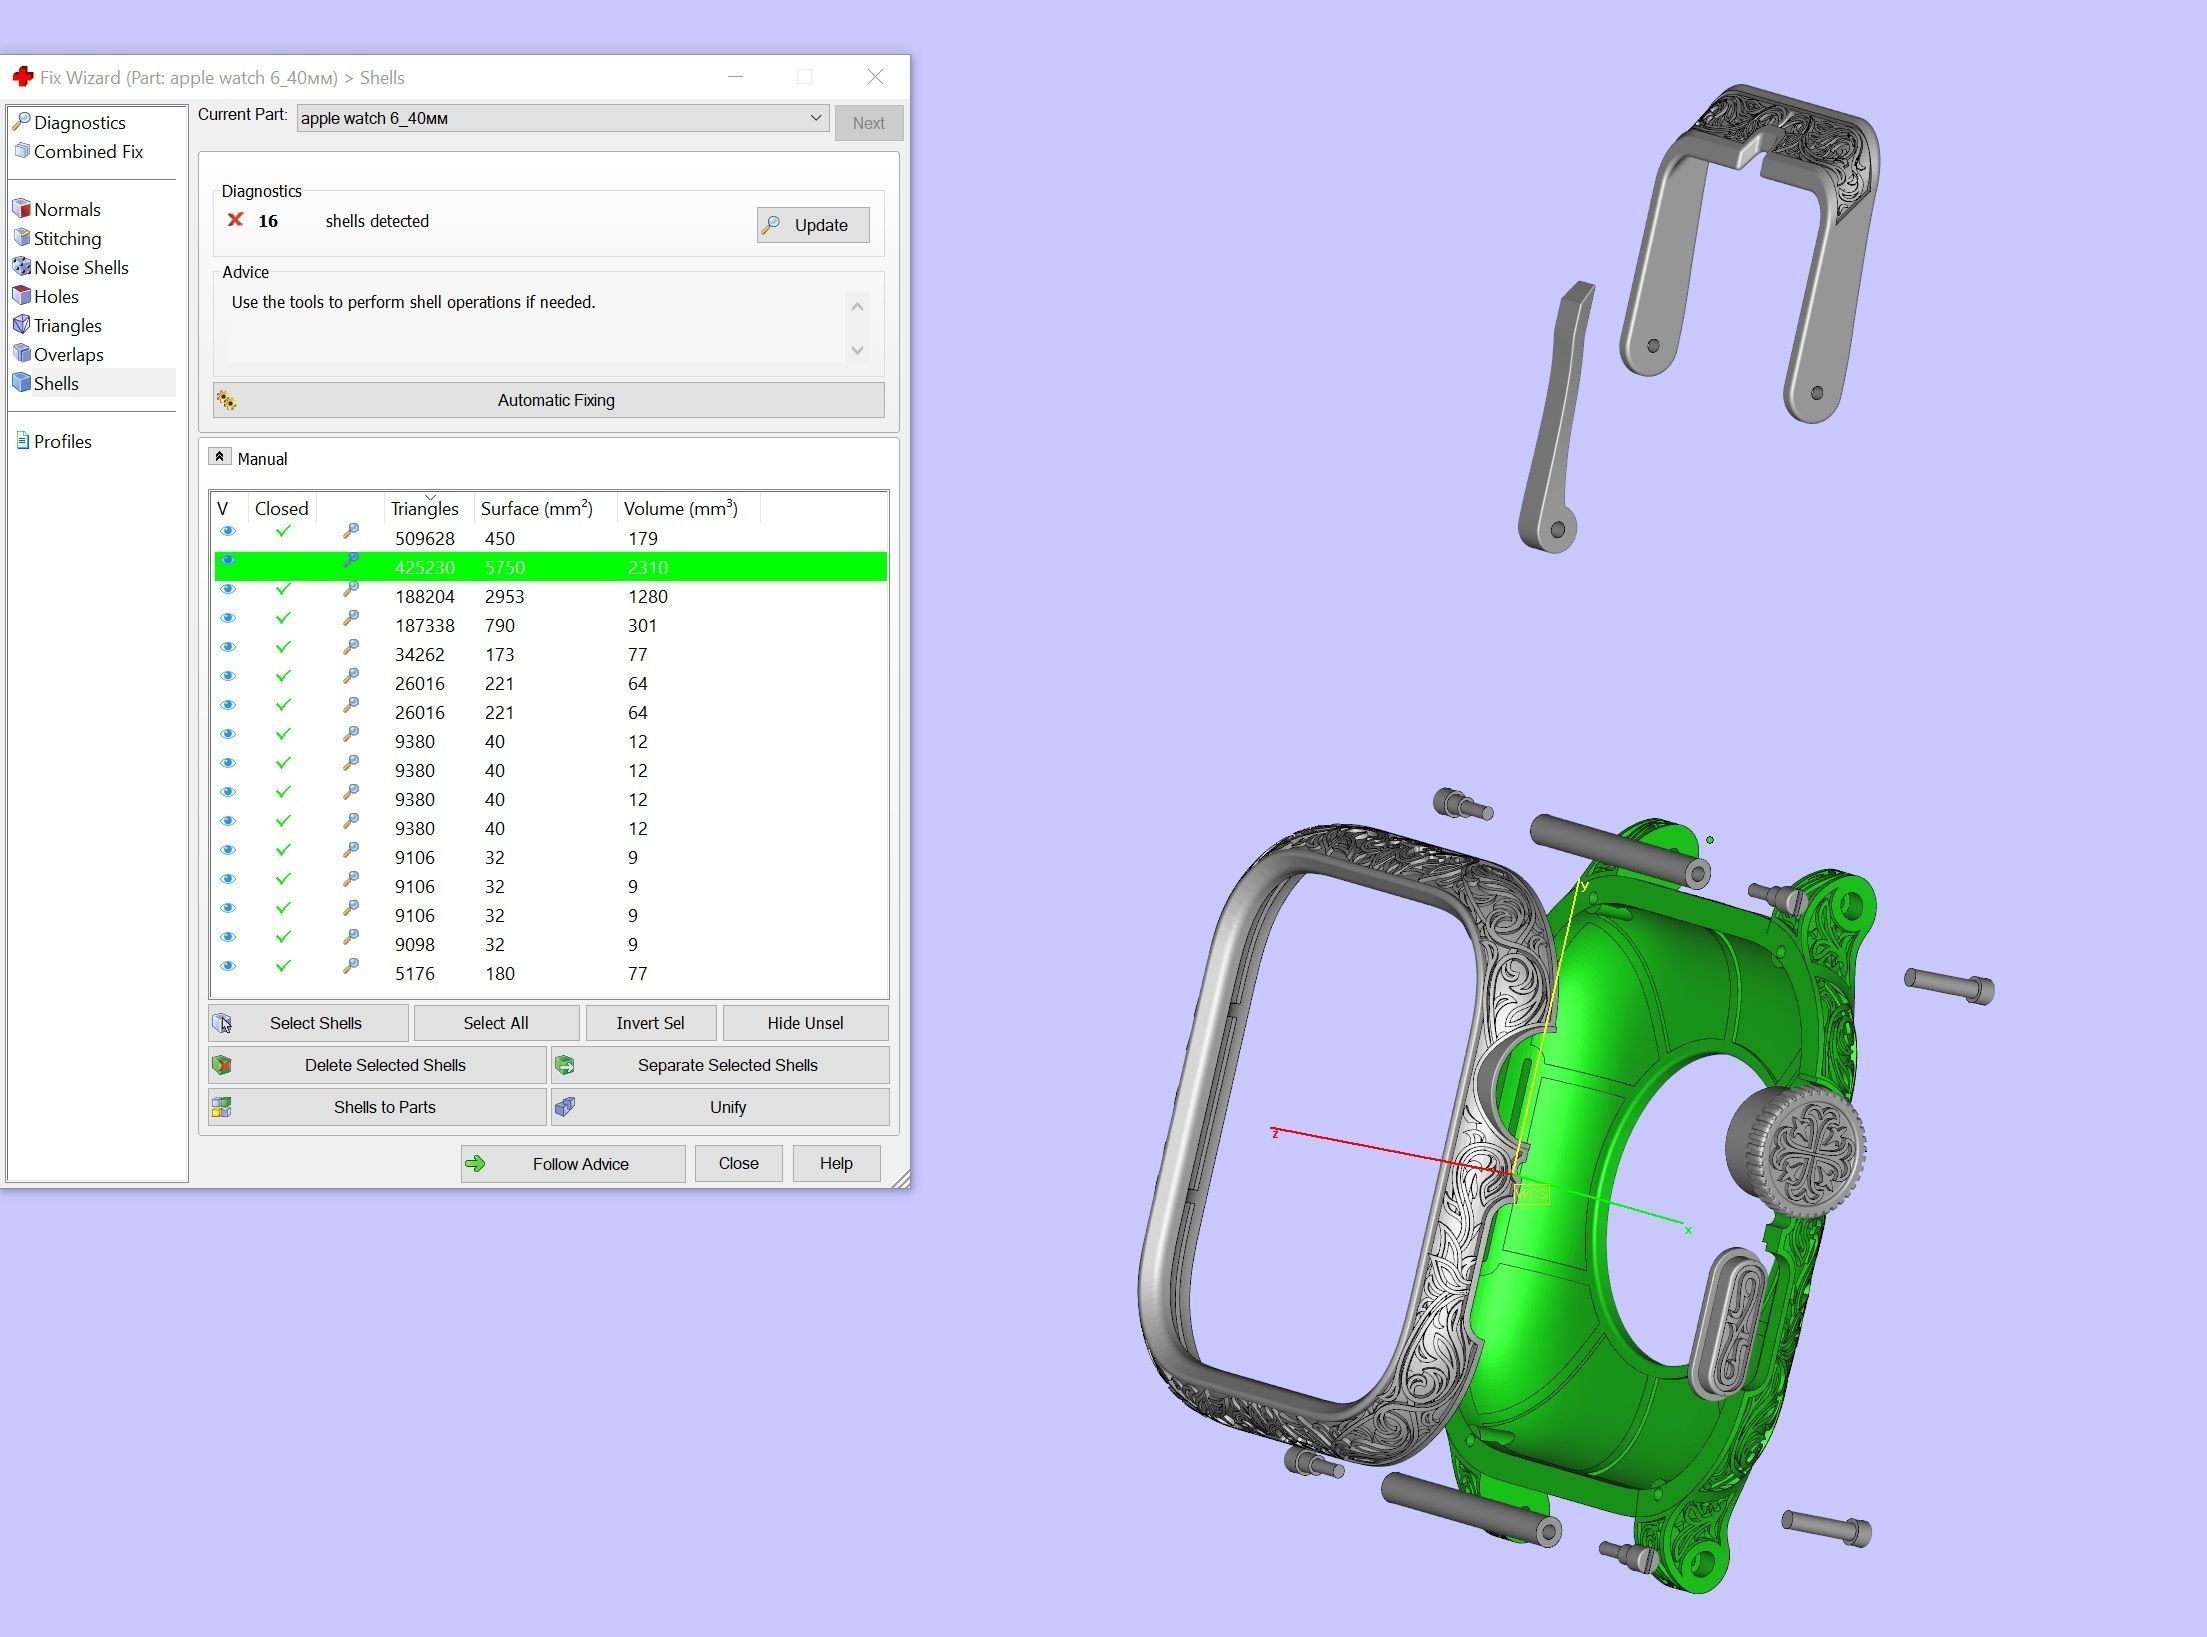Switch to the Stitching page
This screenshot has width=2207, height=1637.
(67, 238)
